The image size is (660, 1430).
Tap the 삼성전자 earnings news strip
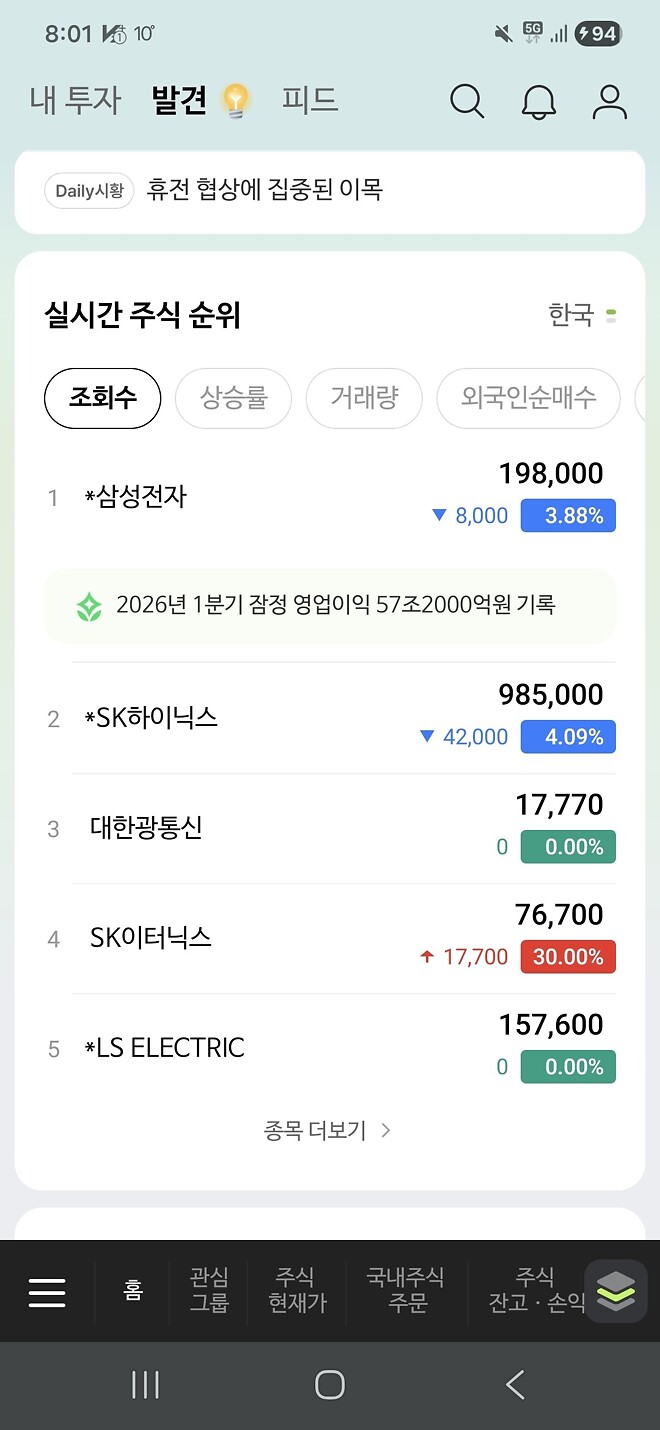pos(330,605)
